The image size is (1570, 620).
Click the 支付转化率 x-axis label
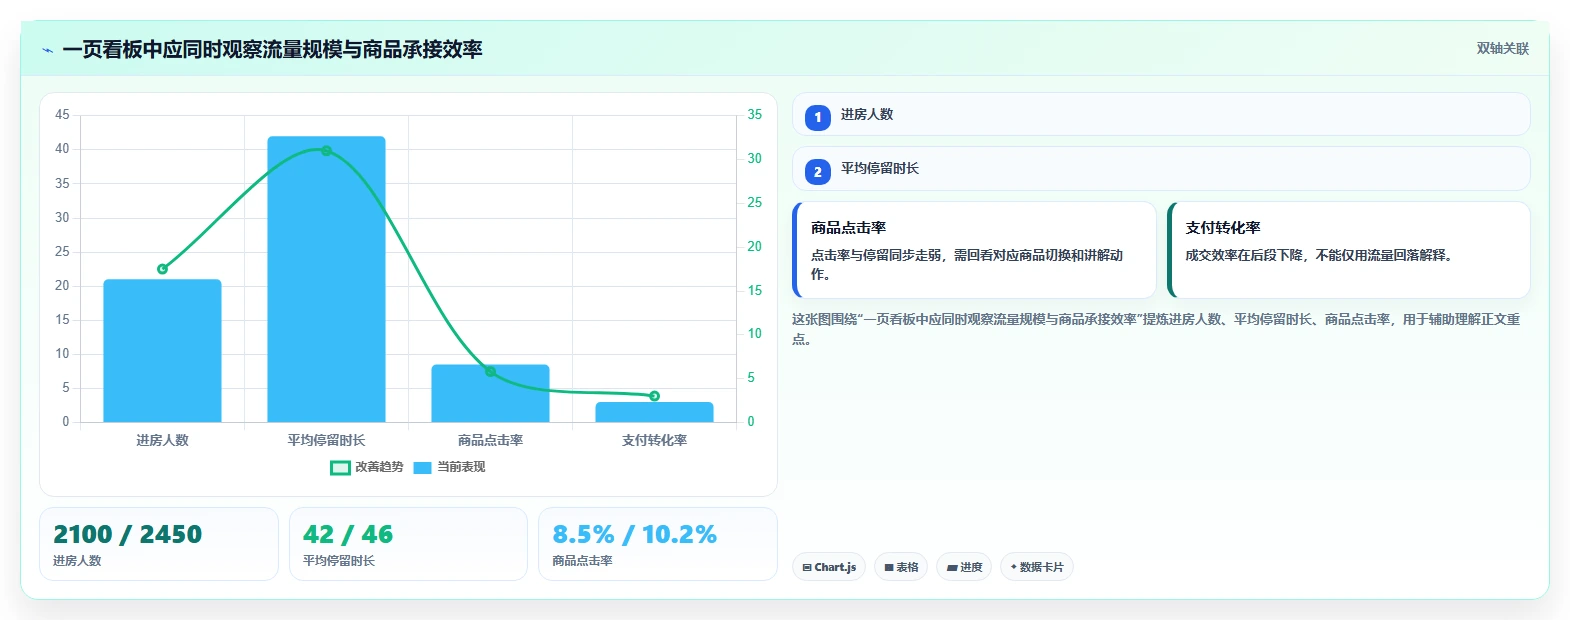point(654,440)
